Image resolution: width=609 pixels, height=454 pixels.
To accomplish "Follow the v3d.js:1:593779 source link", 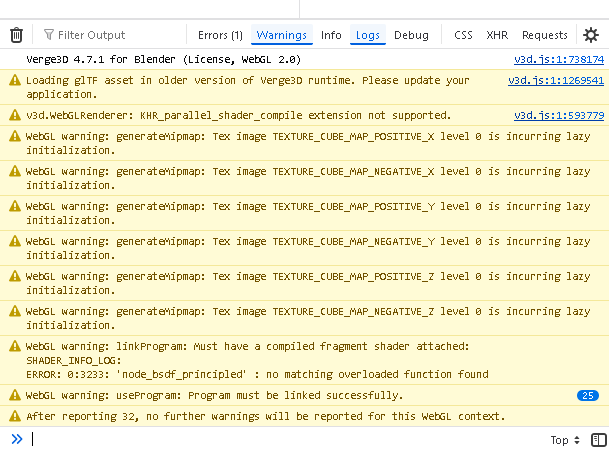I will [558, 116].
